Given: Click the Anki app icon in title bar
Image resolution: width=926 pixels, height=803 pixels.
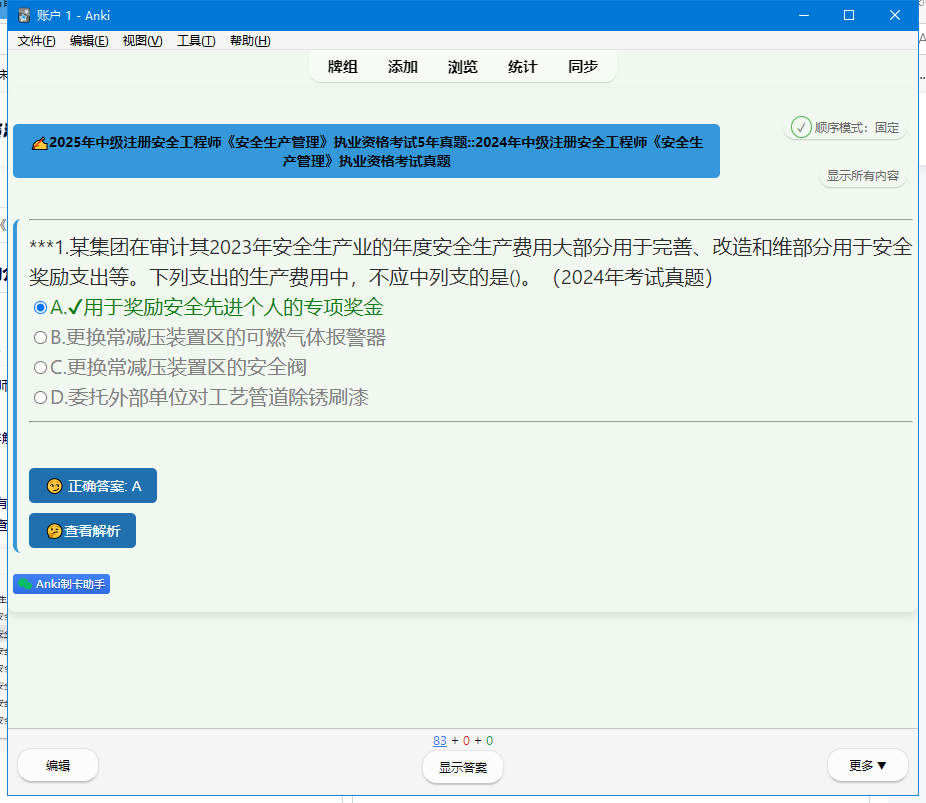Looking at the screenshot, I should (x=24, y=15).
